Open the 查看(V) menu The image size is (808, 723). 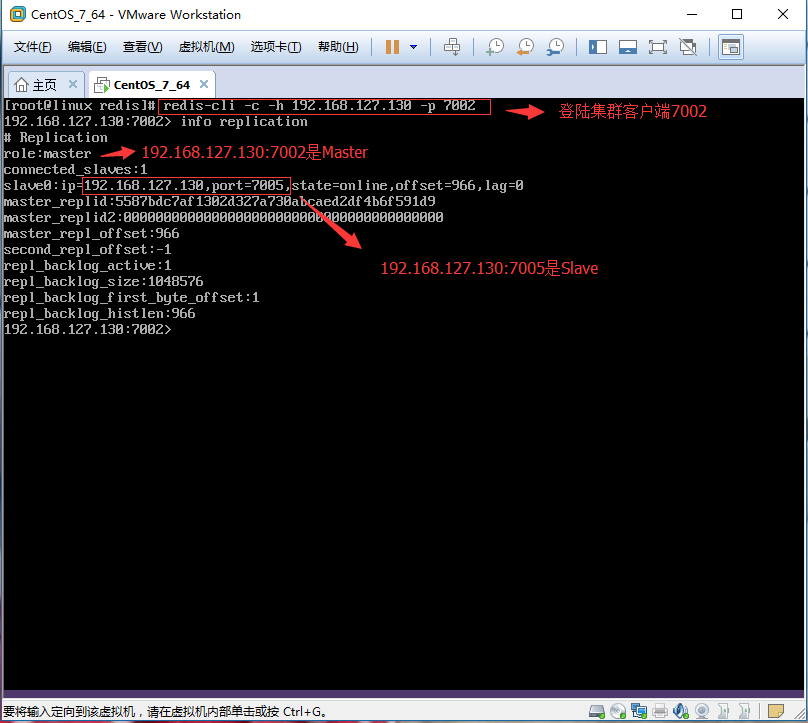point(142,47)
